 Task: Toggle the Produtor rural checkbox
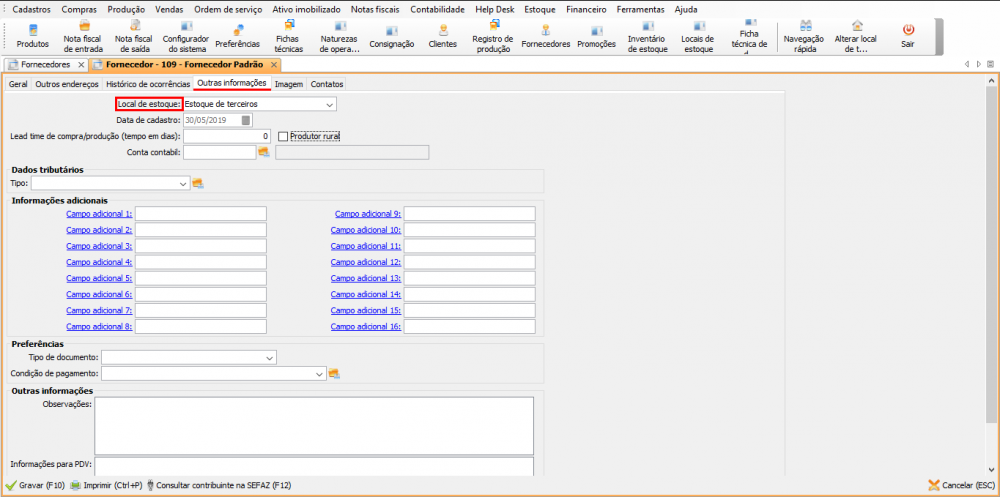point(284,136)
